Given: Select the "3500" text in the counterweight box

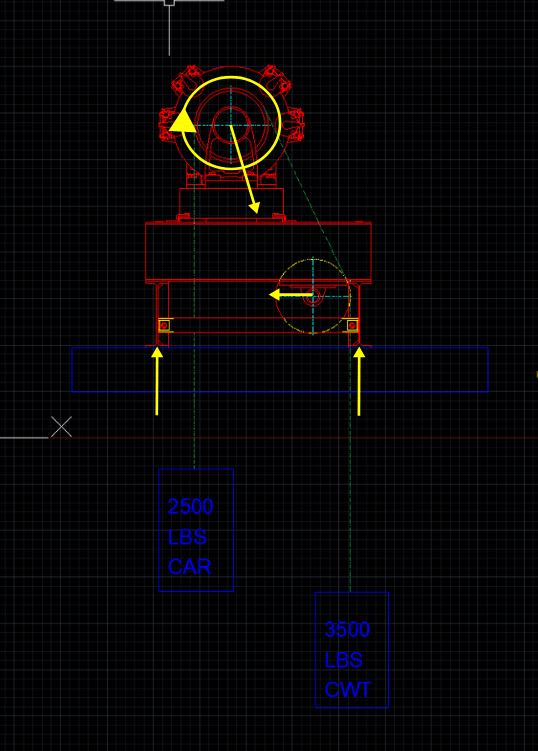Looking at the screenshot, I should (347, 629).
